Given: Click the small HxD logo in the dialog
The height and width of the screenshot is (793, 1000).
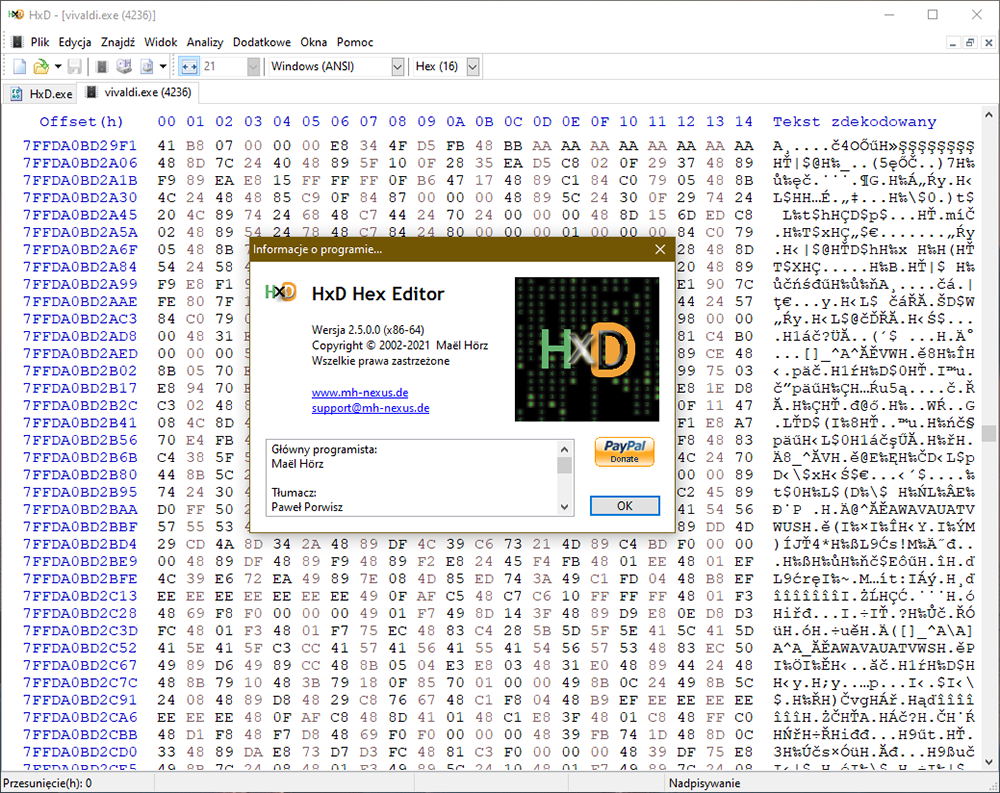Looking at the screenshot, I should [x=281, y=292].
